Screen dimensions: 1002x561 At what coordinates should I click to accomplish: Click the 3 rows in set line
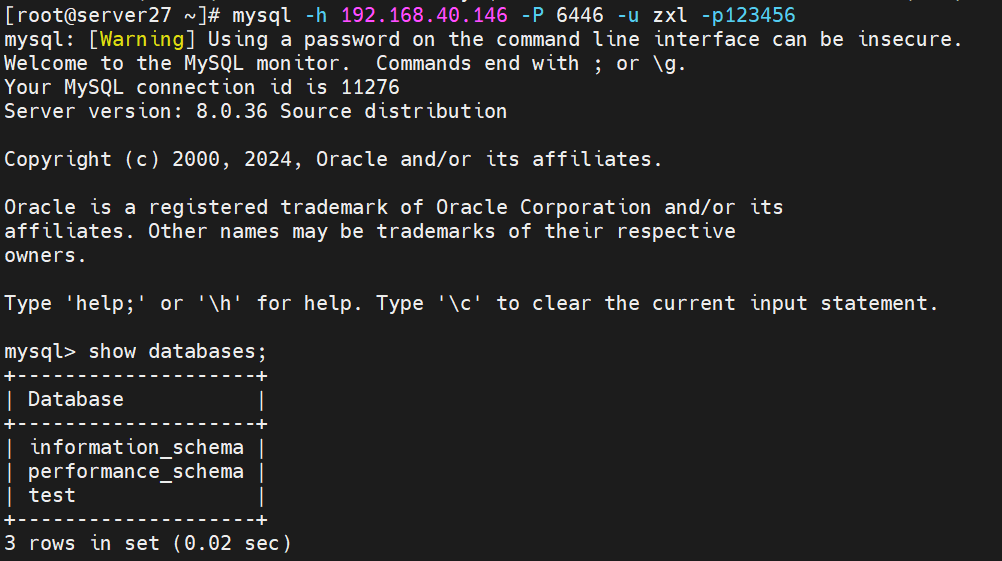tap(148, 543)
